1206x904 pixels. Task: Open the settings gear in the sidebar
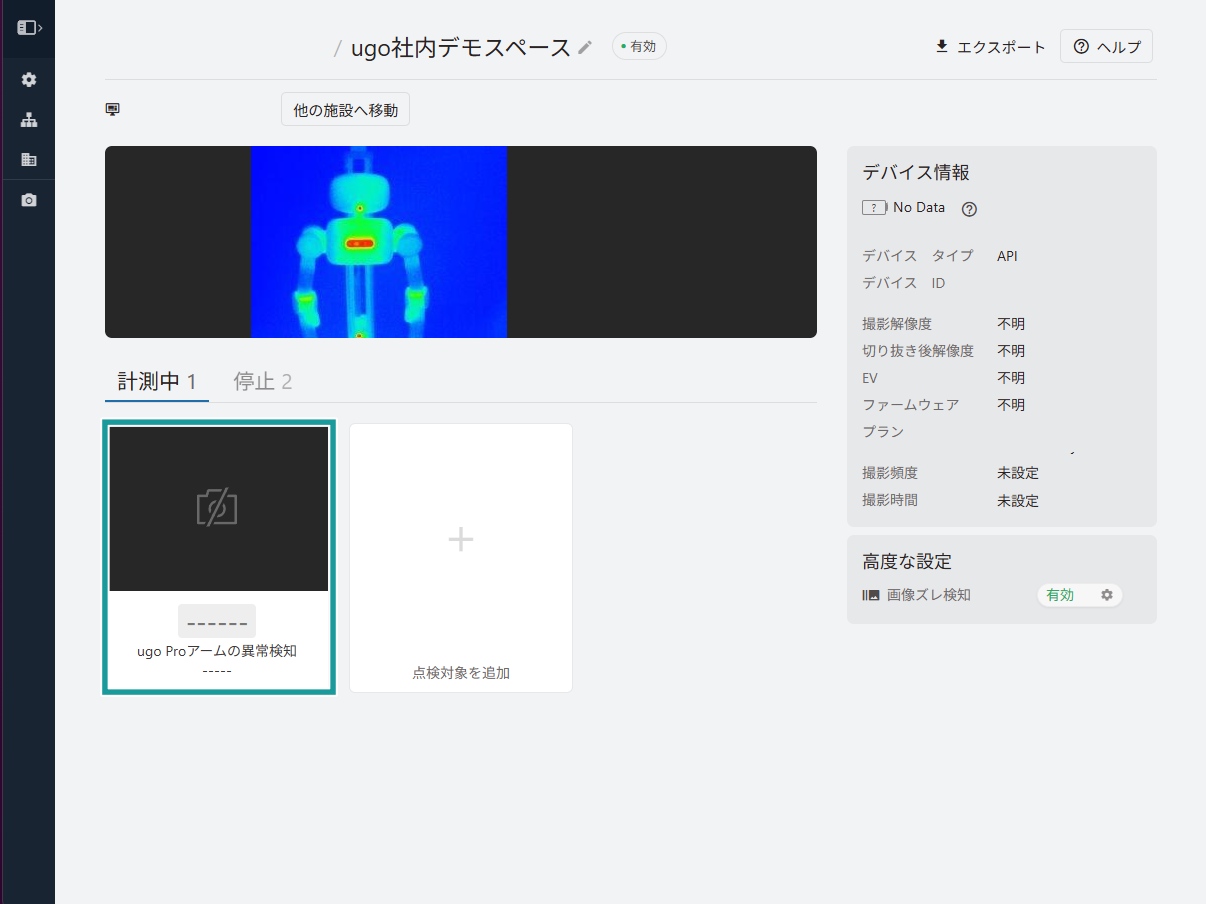(29, 80)
